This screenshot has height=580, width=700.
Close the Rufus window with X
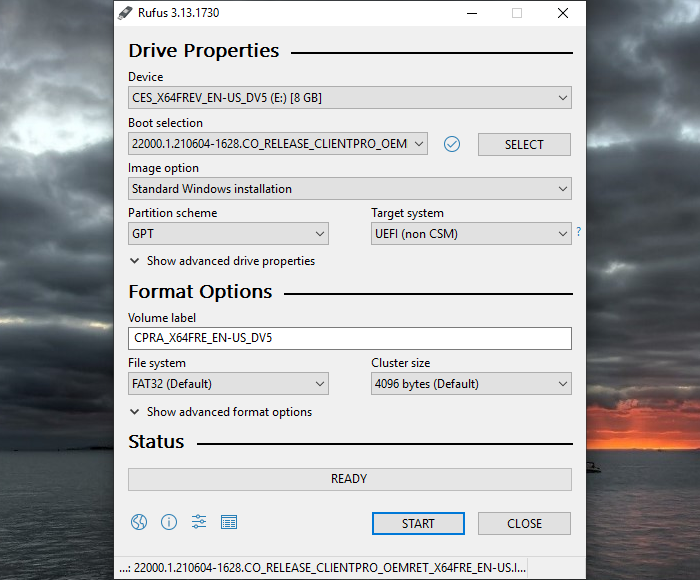coord(563,13)
